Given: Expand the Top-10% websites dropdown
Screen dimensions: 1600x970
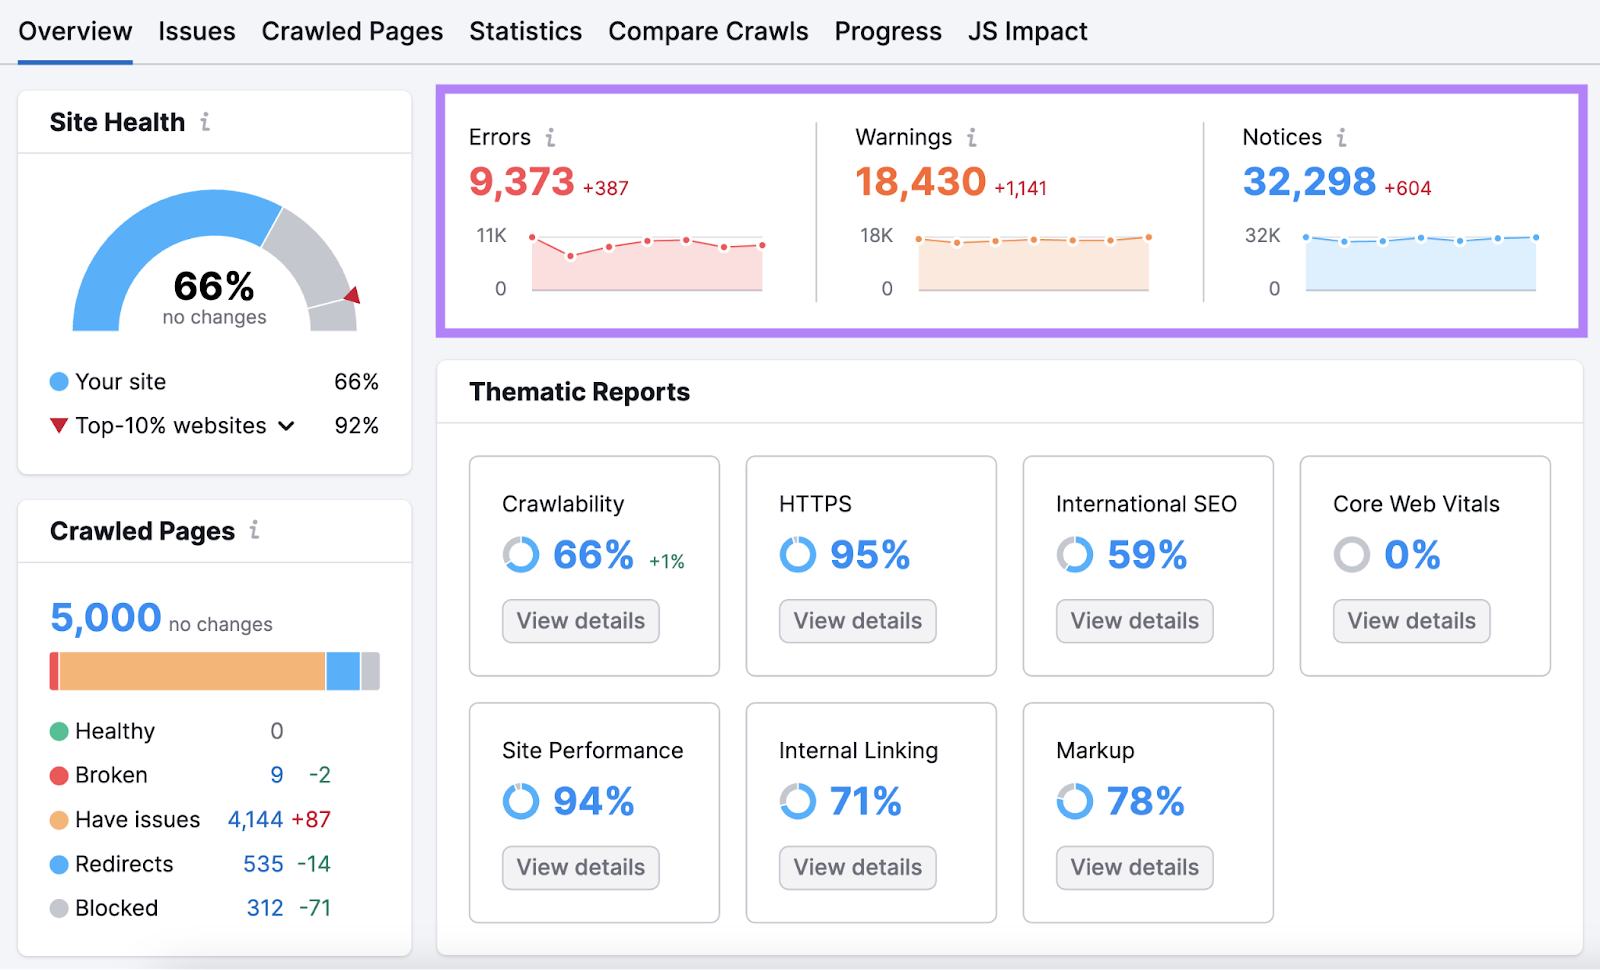Looking at the screenshot, I should point(286,426).
